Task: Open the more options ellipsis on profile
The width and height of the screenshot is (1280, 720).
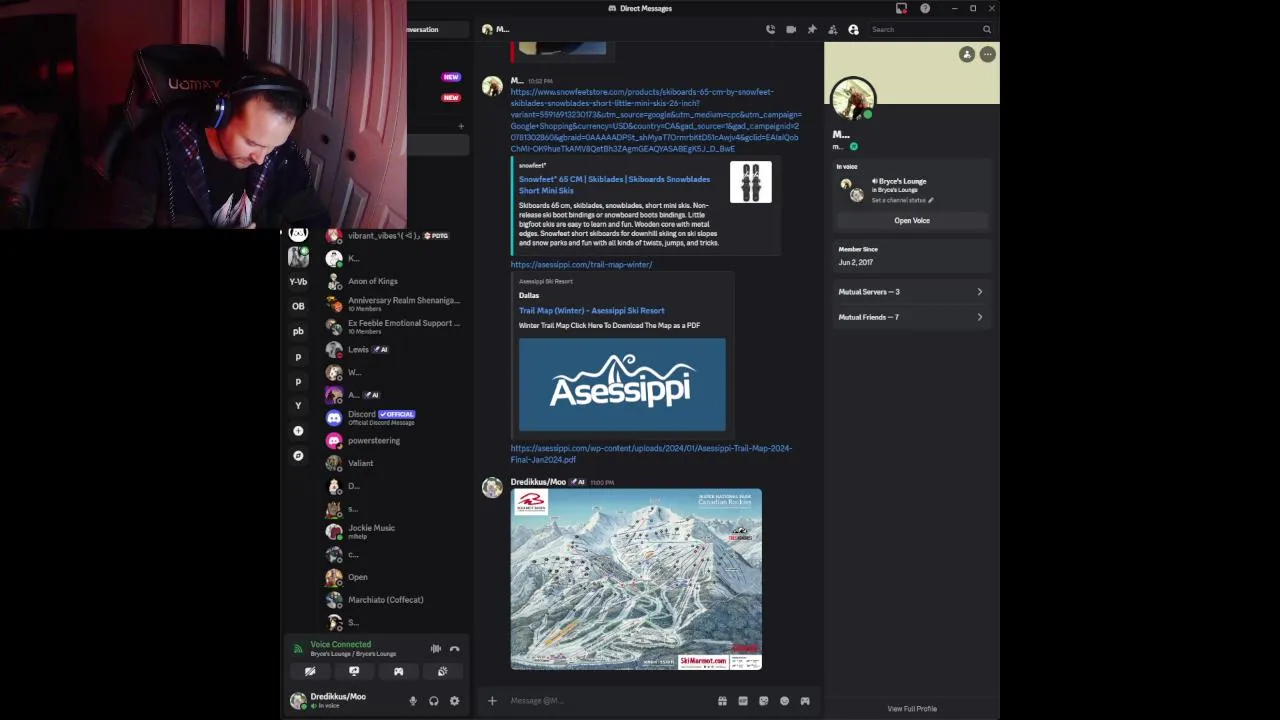Action: pyautogui.click(x=988, y=55)
